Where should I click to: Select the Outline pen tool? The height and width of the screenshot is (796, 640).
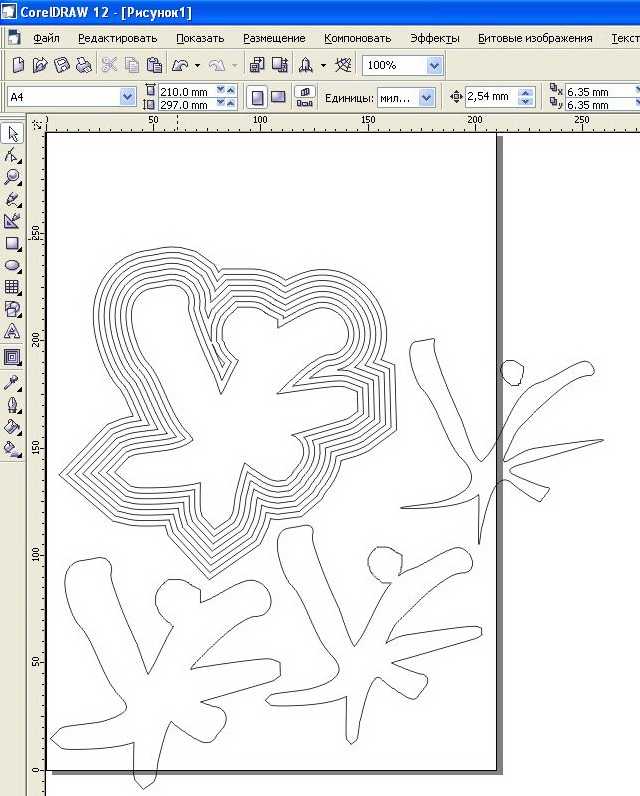coord(12,405)
